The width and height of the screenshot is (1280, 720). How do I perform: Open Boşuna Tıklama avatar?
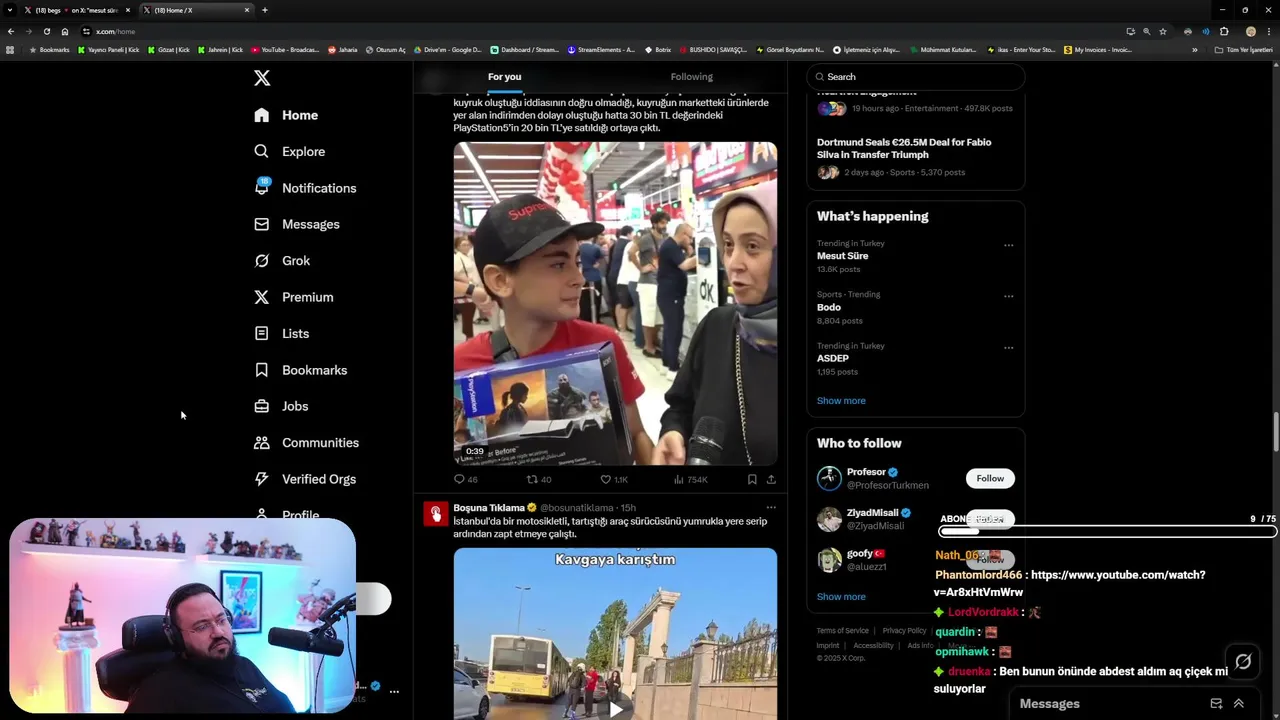[435, 514]
